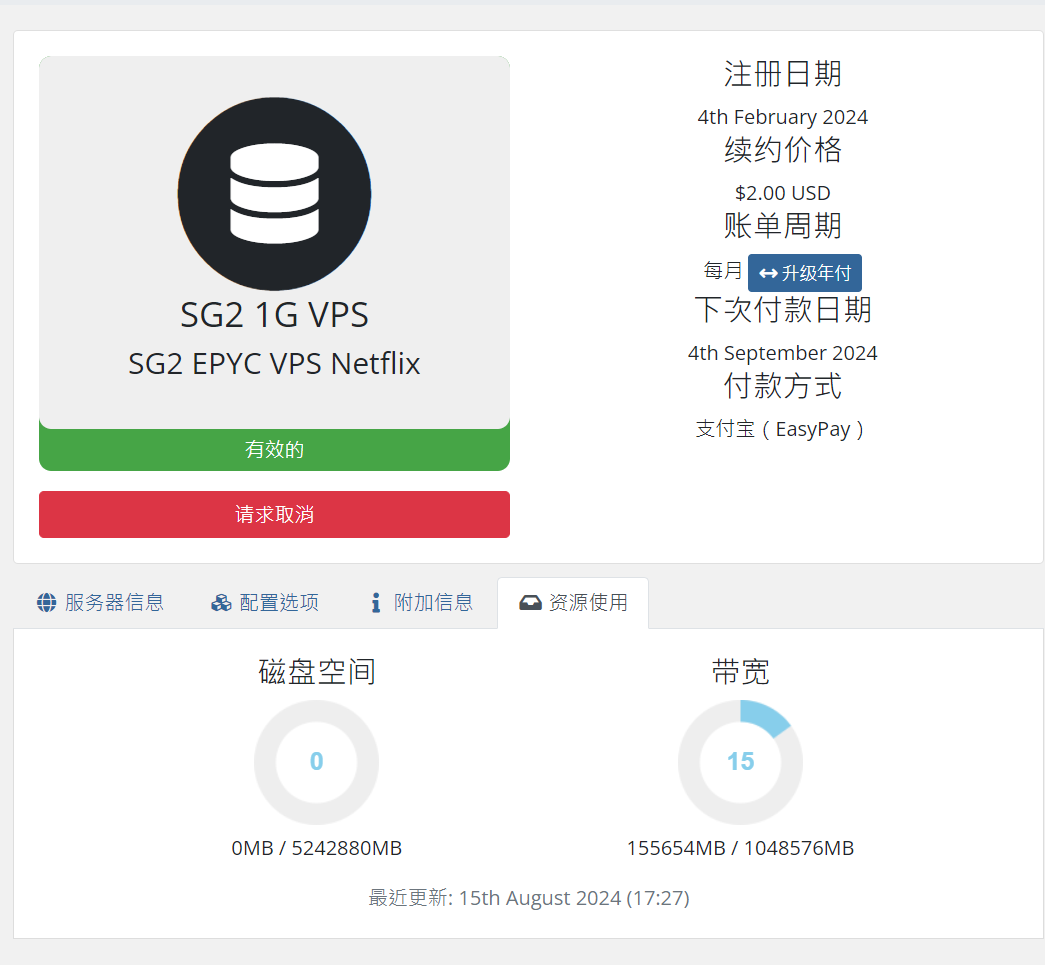The height and width of the screenshot is (965, 1045).
Task: Switch to the 配置选项 tab
Action: (x=265, y=602)
